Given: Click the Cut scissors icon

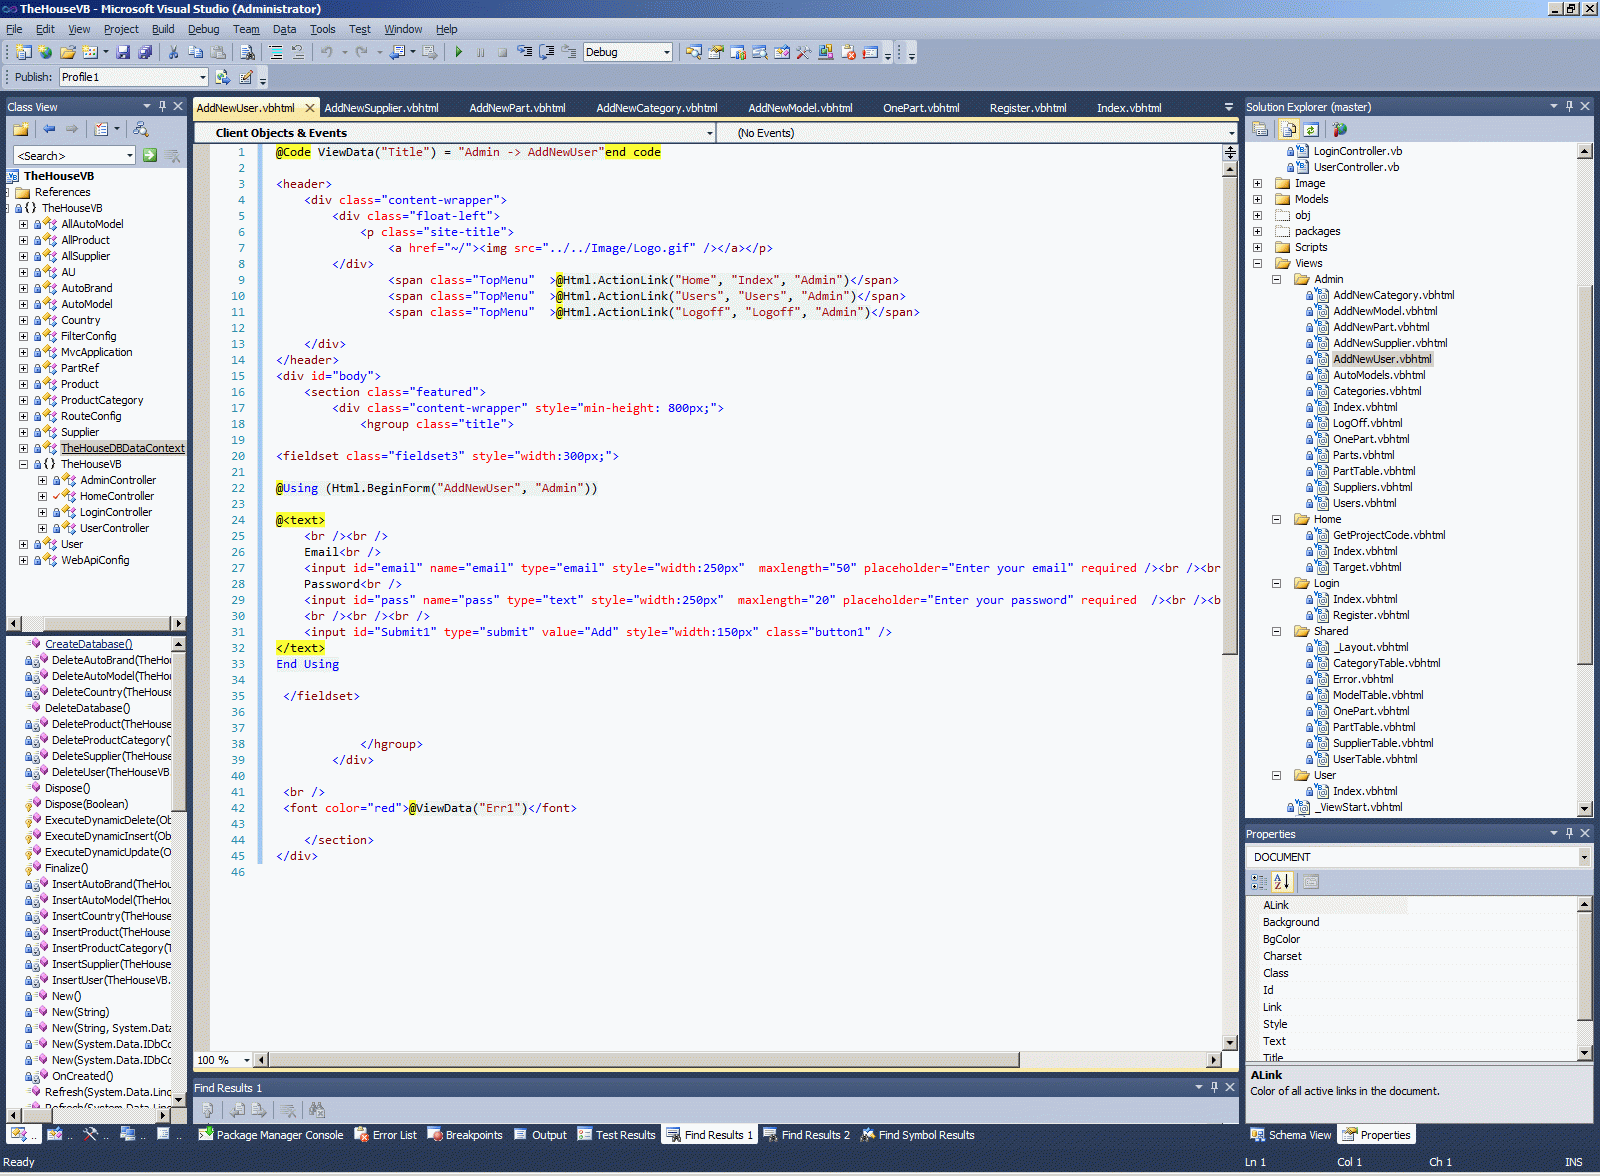Looking at the screenshot, I should tap(173, 52).
